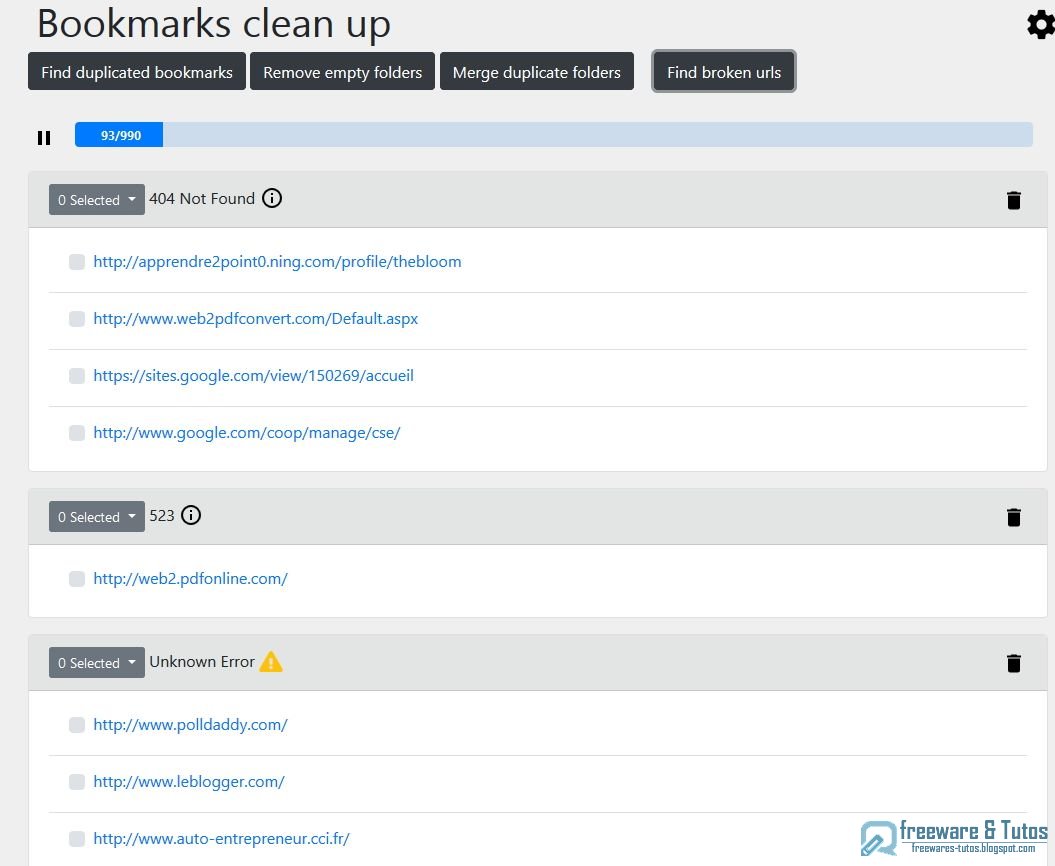This screenshot has width=1055, height=866.
Task: Select the Merge duplicate folders tab
Action: click(x=537, y=71)
